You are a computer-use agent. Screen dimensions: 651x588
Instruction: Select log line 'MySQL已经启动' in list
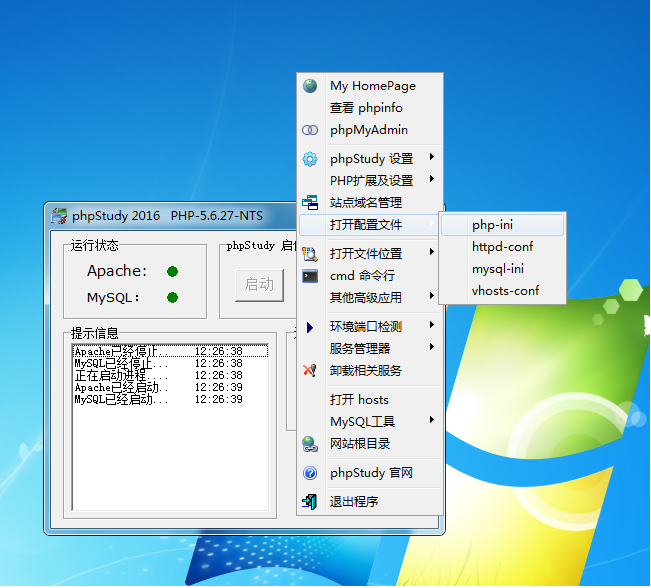(x=170, y=400)
